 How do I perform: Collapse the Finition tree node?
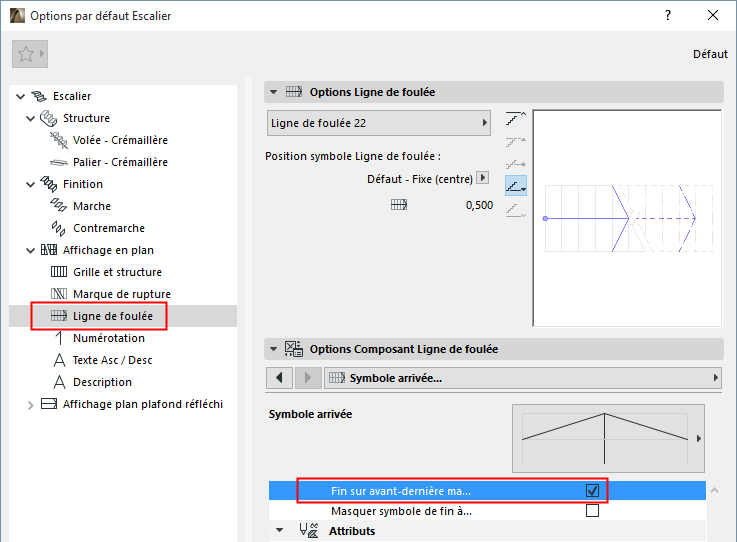click(30, 184)
